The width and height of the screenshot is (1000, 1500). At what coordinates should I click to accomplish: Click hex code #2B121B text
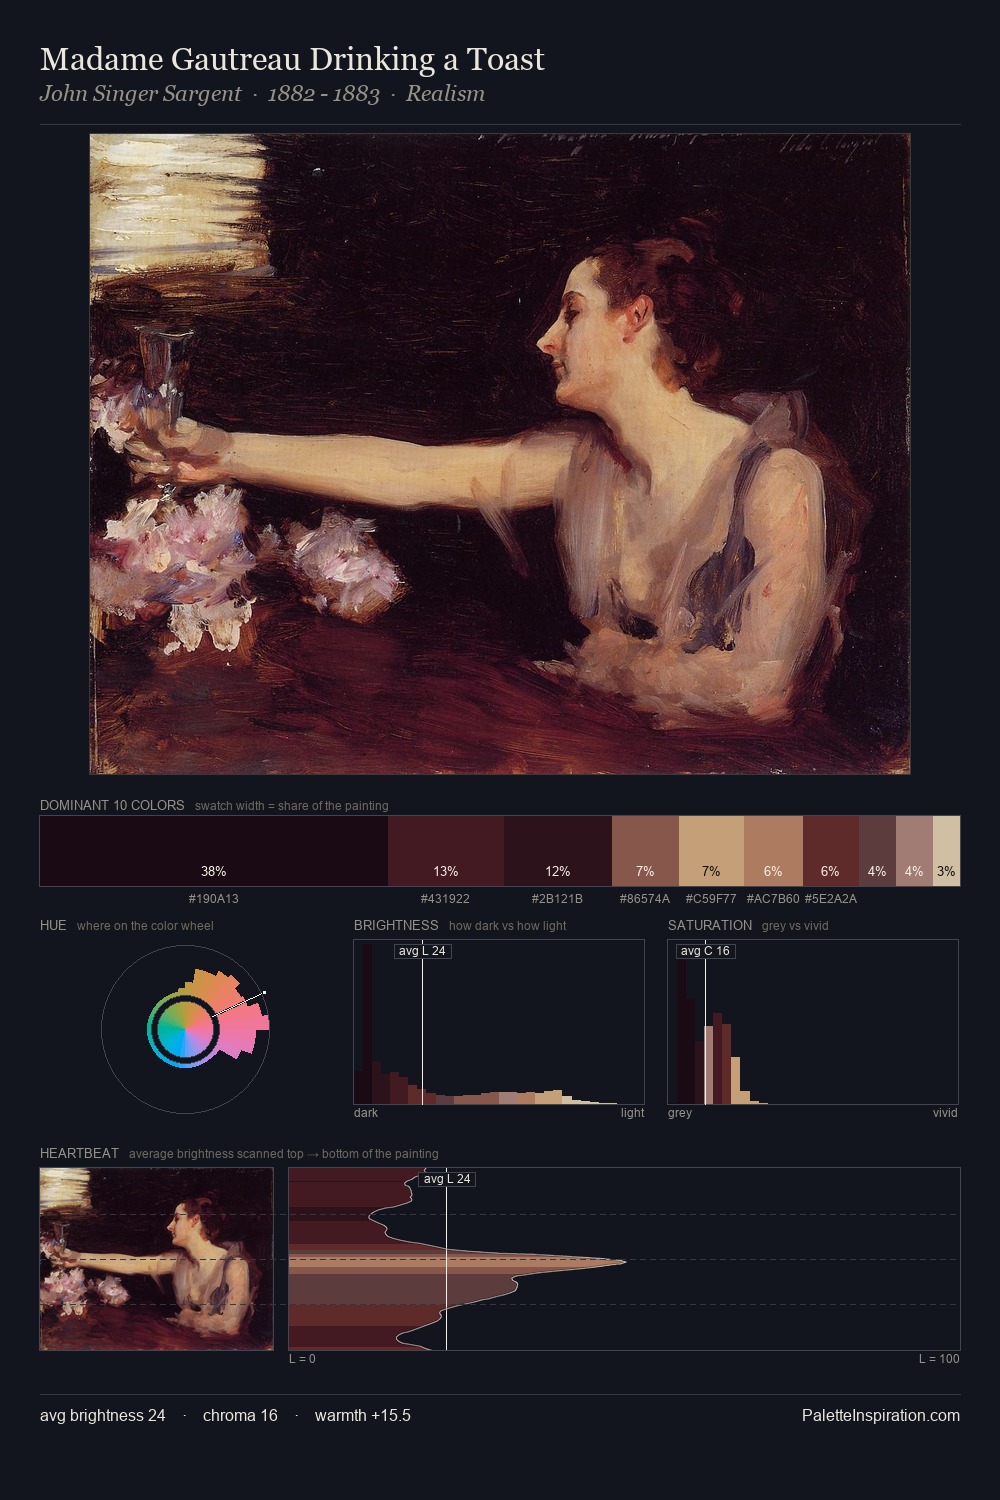click(x=557, y=899)
